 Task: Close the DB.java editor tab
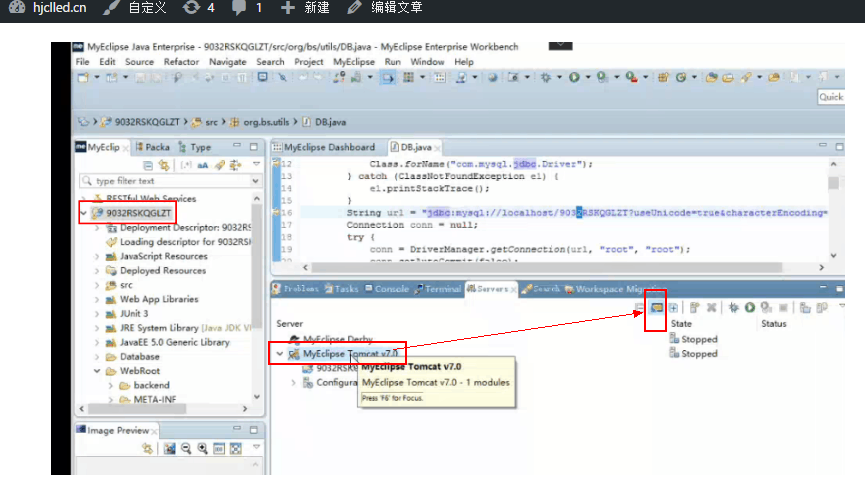[437, 148]
